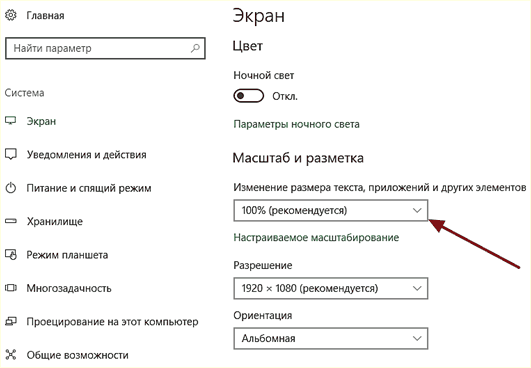Click the Проецирование на этот компьютер icon
Viewport: 531px width, 368px height.
[x=10, y=321]
